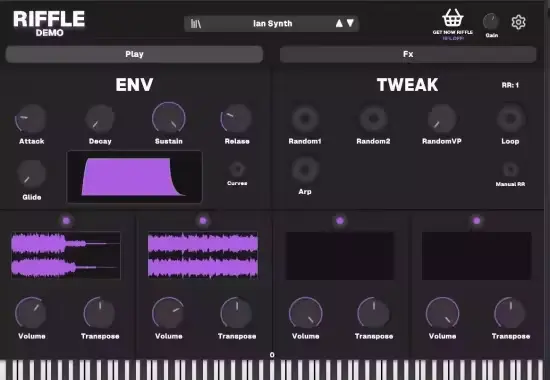The width and height of the screenshot is (550, 380).
Task: Switch to the Fx tab
Action: pos(408,54)
